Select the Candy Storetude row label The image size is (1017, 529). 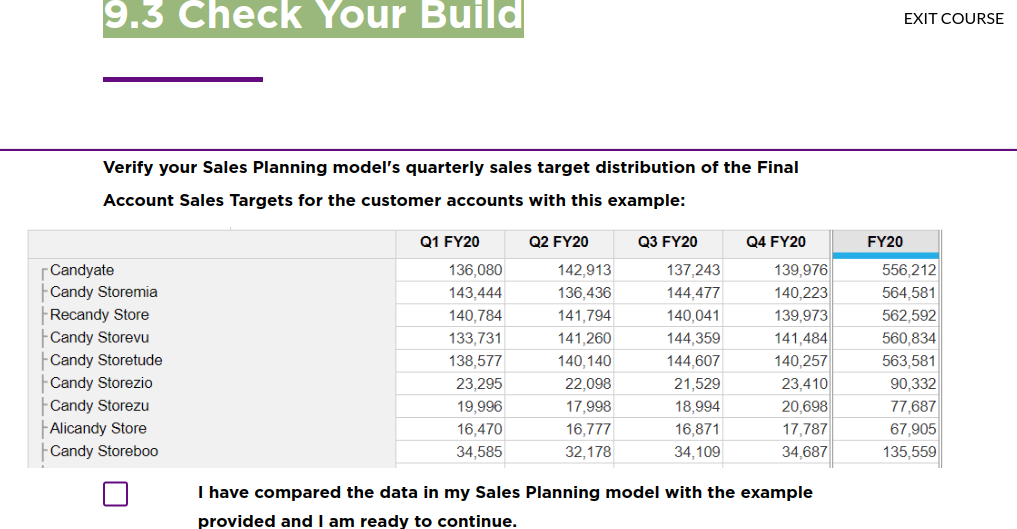click(x=106, y=360)
